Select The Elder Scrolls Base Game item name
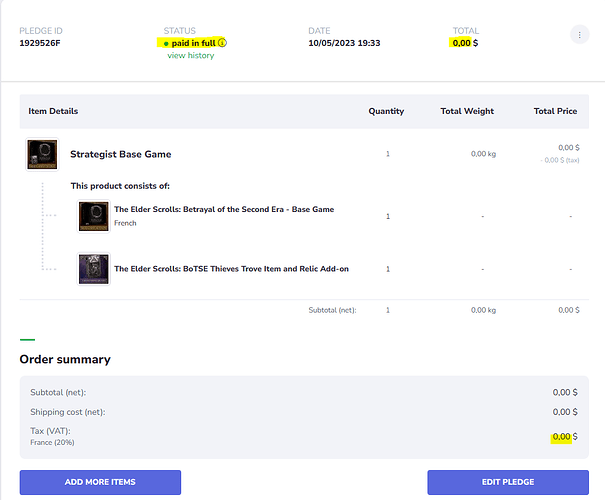The width and height of the screenshot is (605, 500). (224, 209)
